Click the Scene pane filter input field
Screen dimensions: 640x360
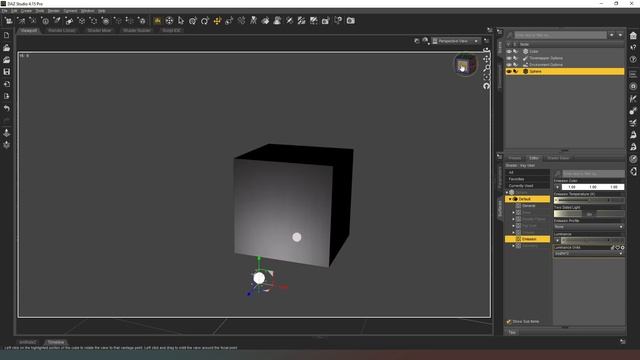560,35
